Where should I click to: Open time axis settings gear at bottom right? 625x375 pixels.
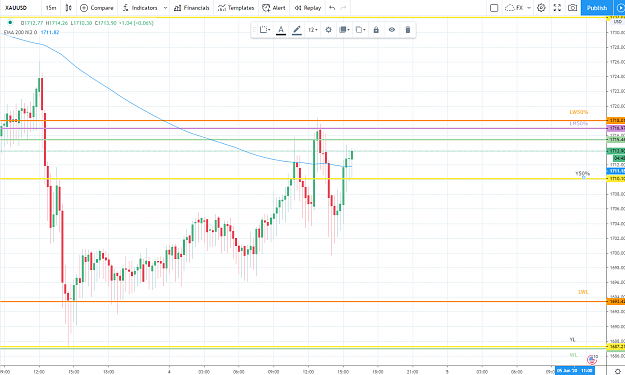click(x=618, y=371)
